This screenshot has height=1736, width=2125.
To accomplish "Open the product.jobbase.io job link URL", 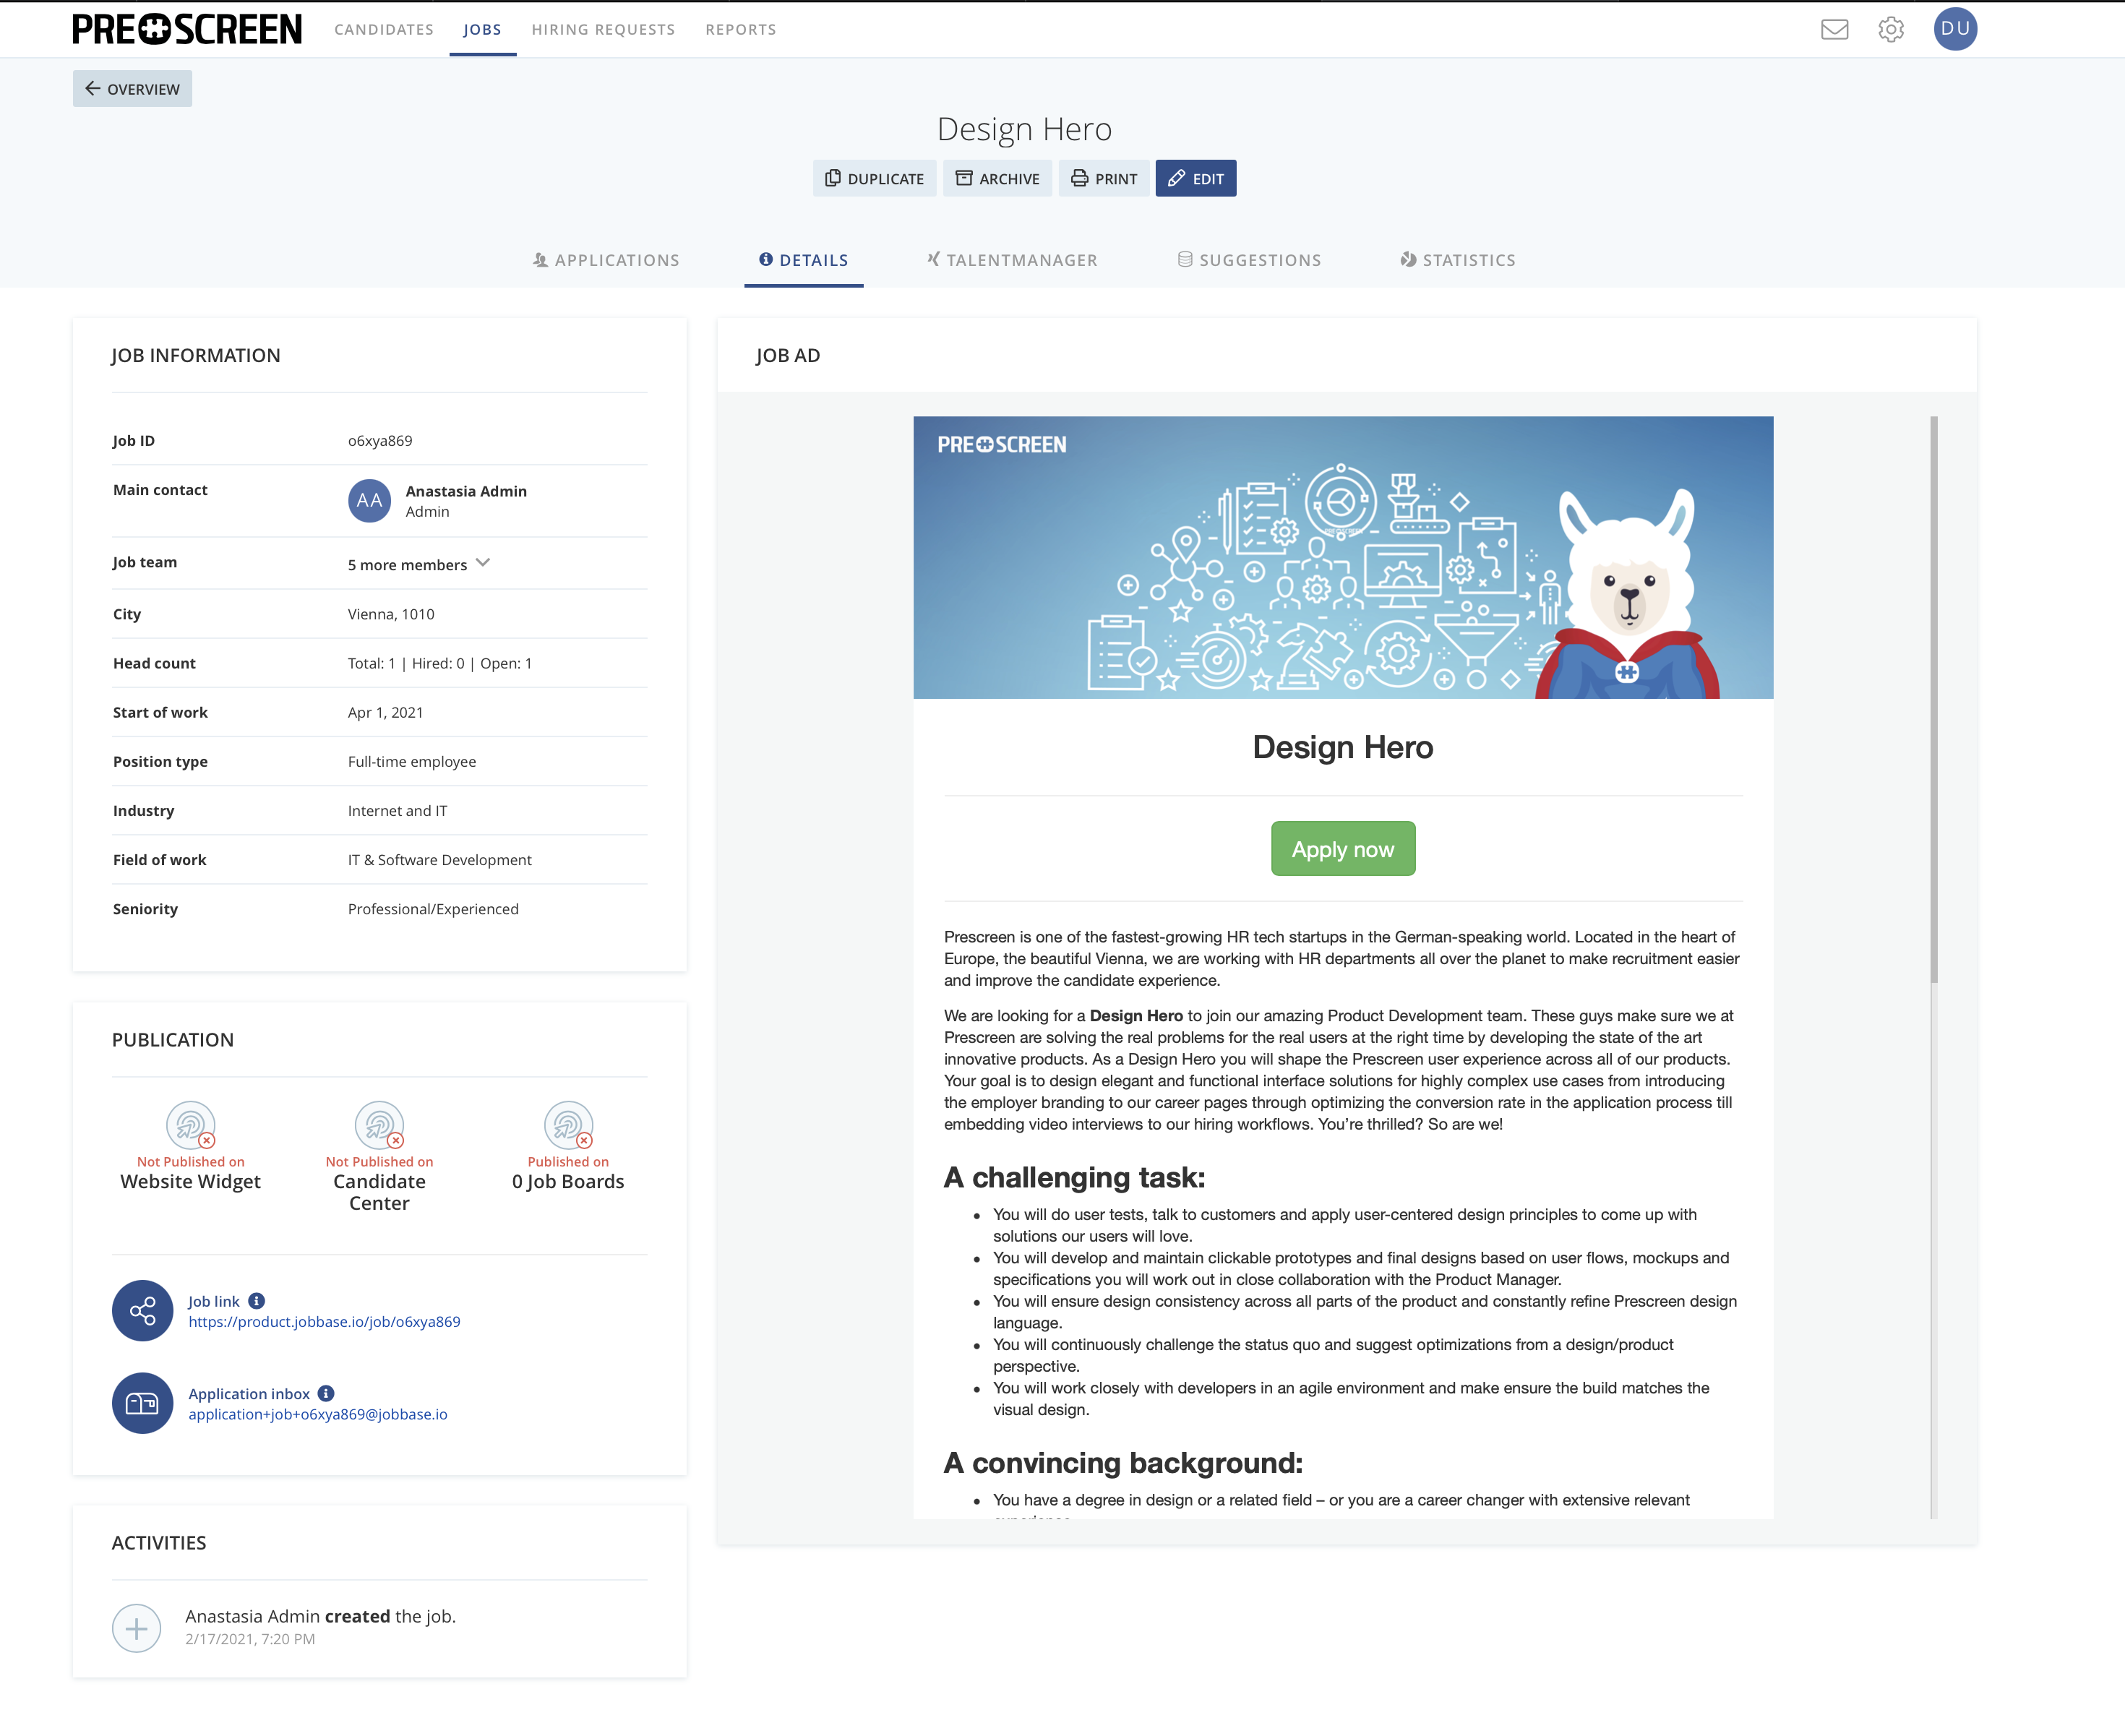I will (x=324, y=1321).
